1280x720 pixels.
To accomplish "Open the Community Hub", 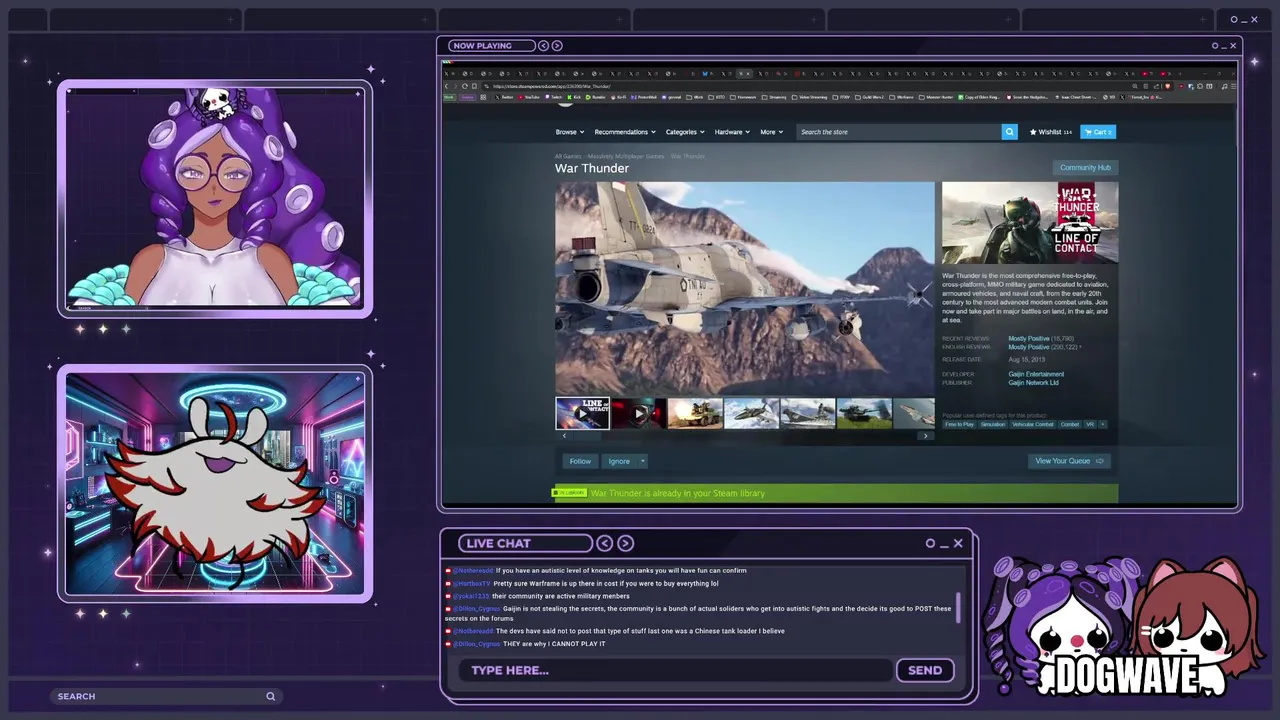I will point(1085,168).
